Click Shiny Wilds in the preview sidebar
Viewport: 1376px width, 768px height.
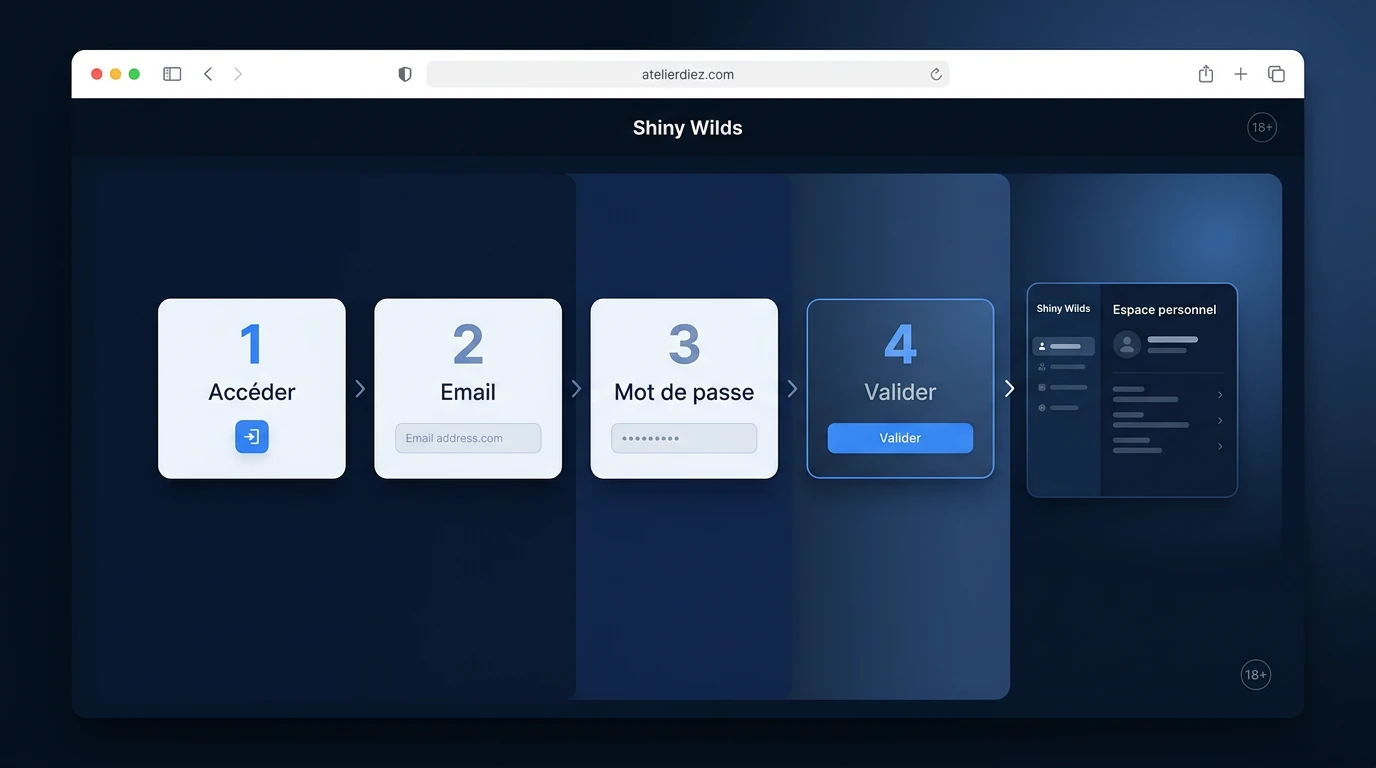click(x=1063, y=309)
